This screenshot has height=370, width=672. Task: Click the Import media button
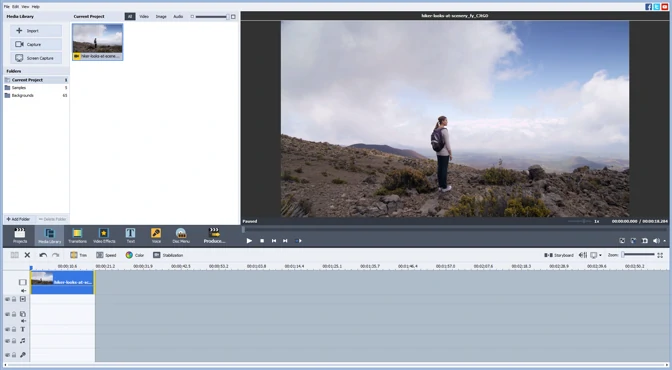pyautogui.click(x=36, y=31)
